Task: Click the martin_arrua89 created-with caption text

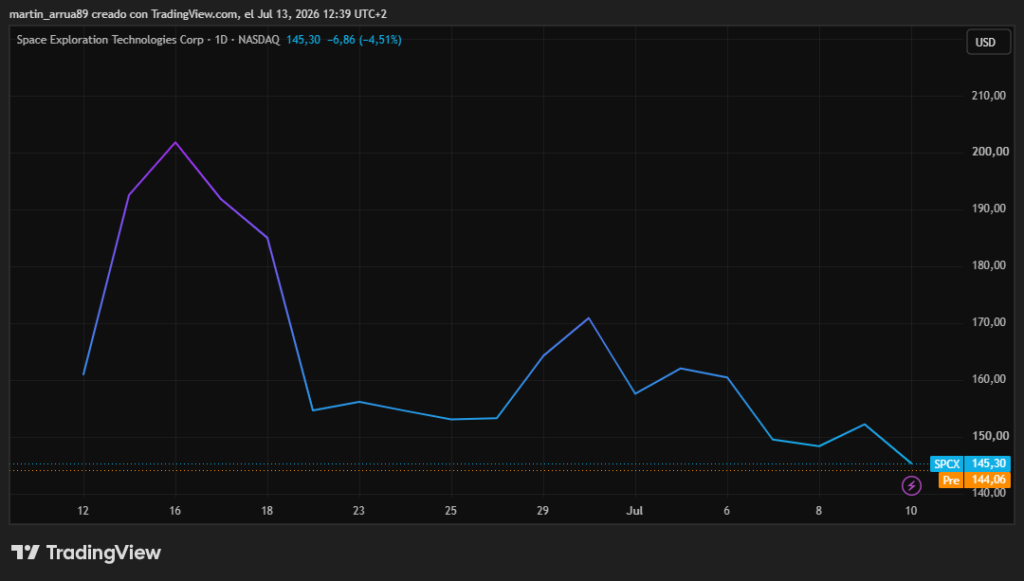Action: tap(198, 14)
